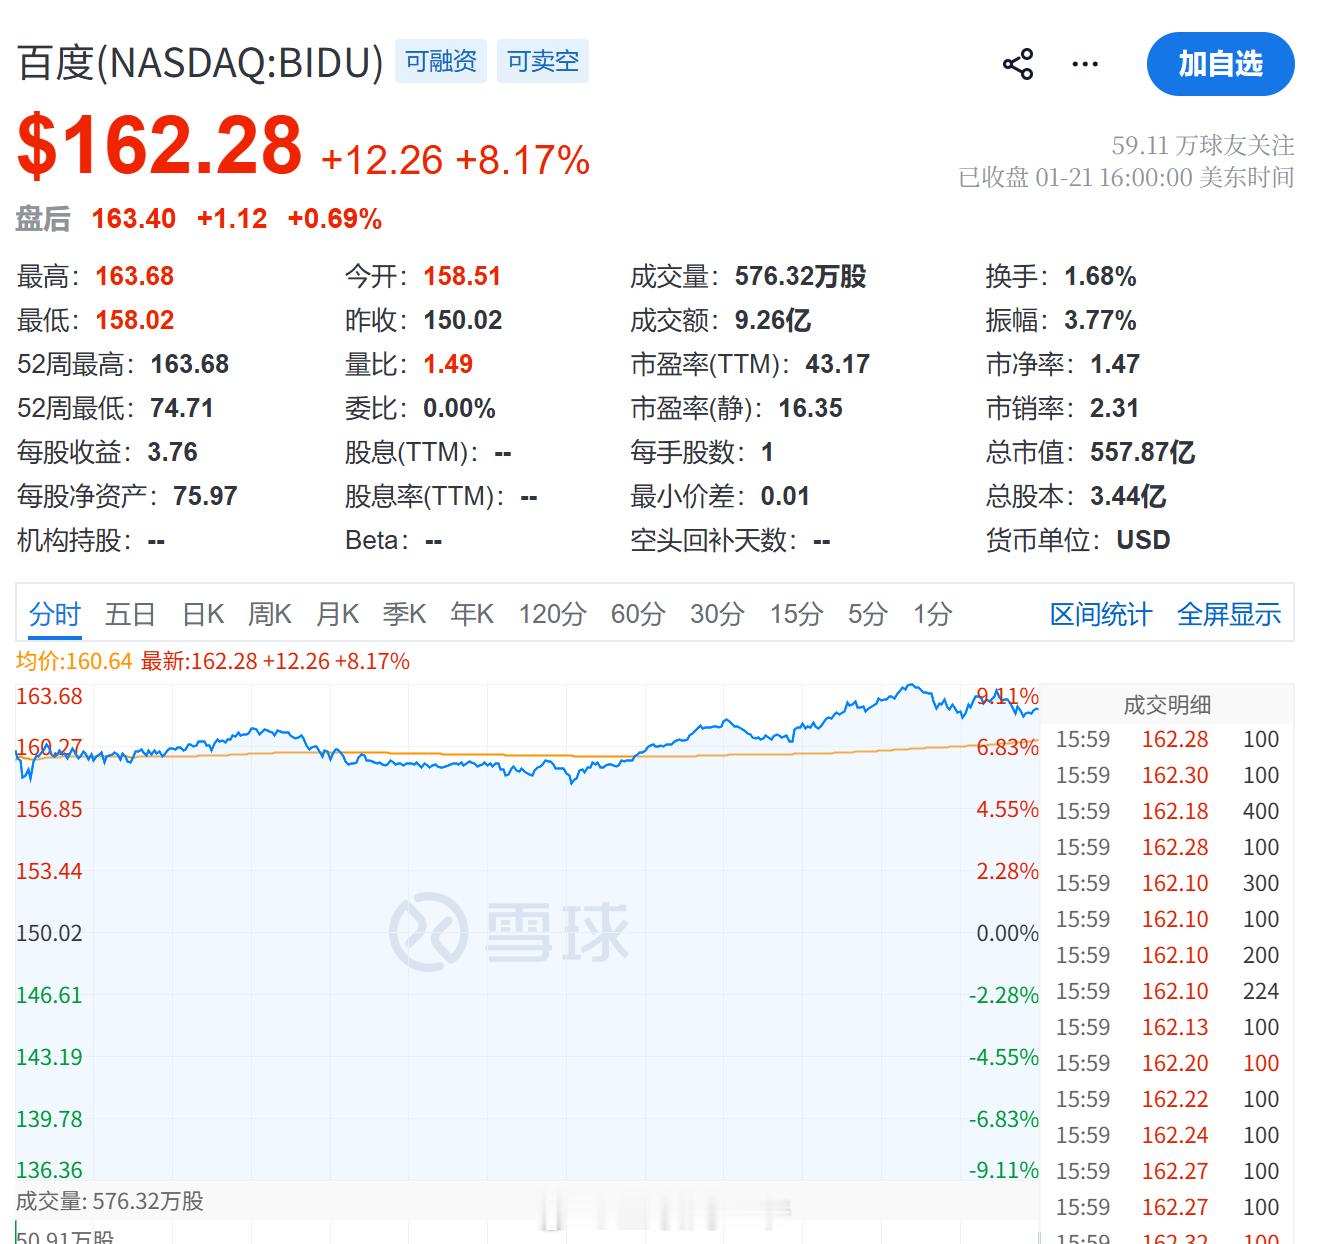The width and height of the screenshot is (1326, 1244).
Task: Click the trade row with price 162.24
Action: (x=1167, y=1136)
